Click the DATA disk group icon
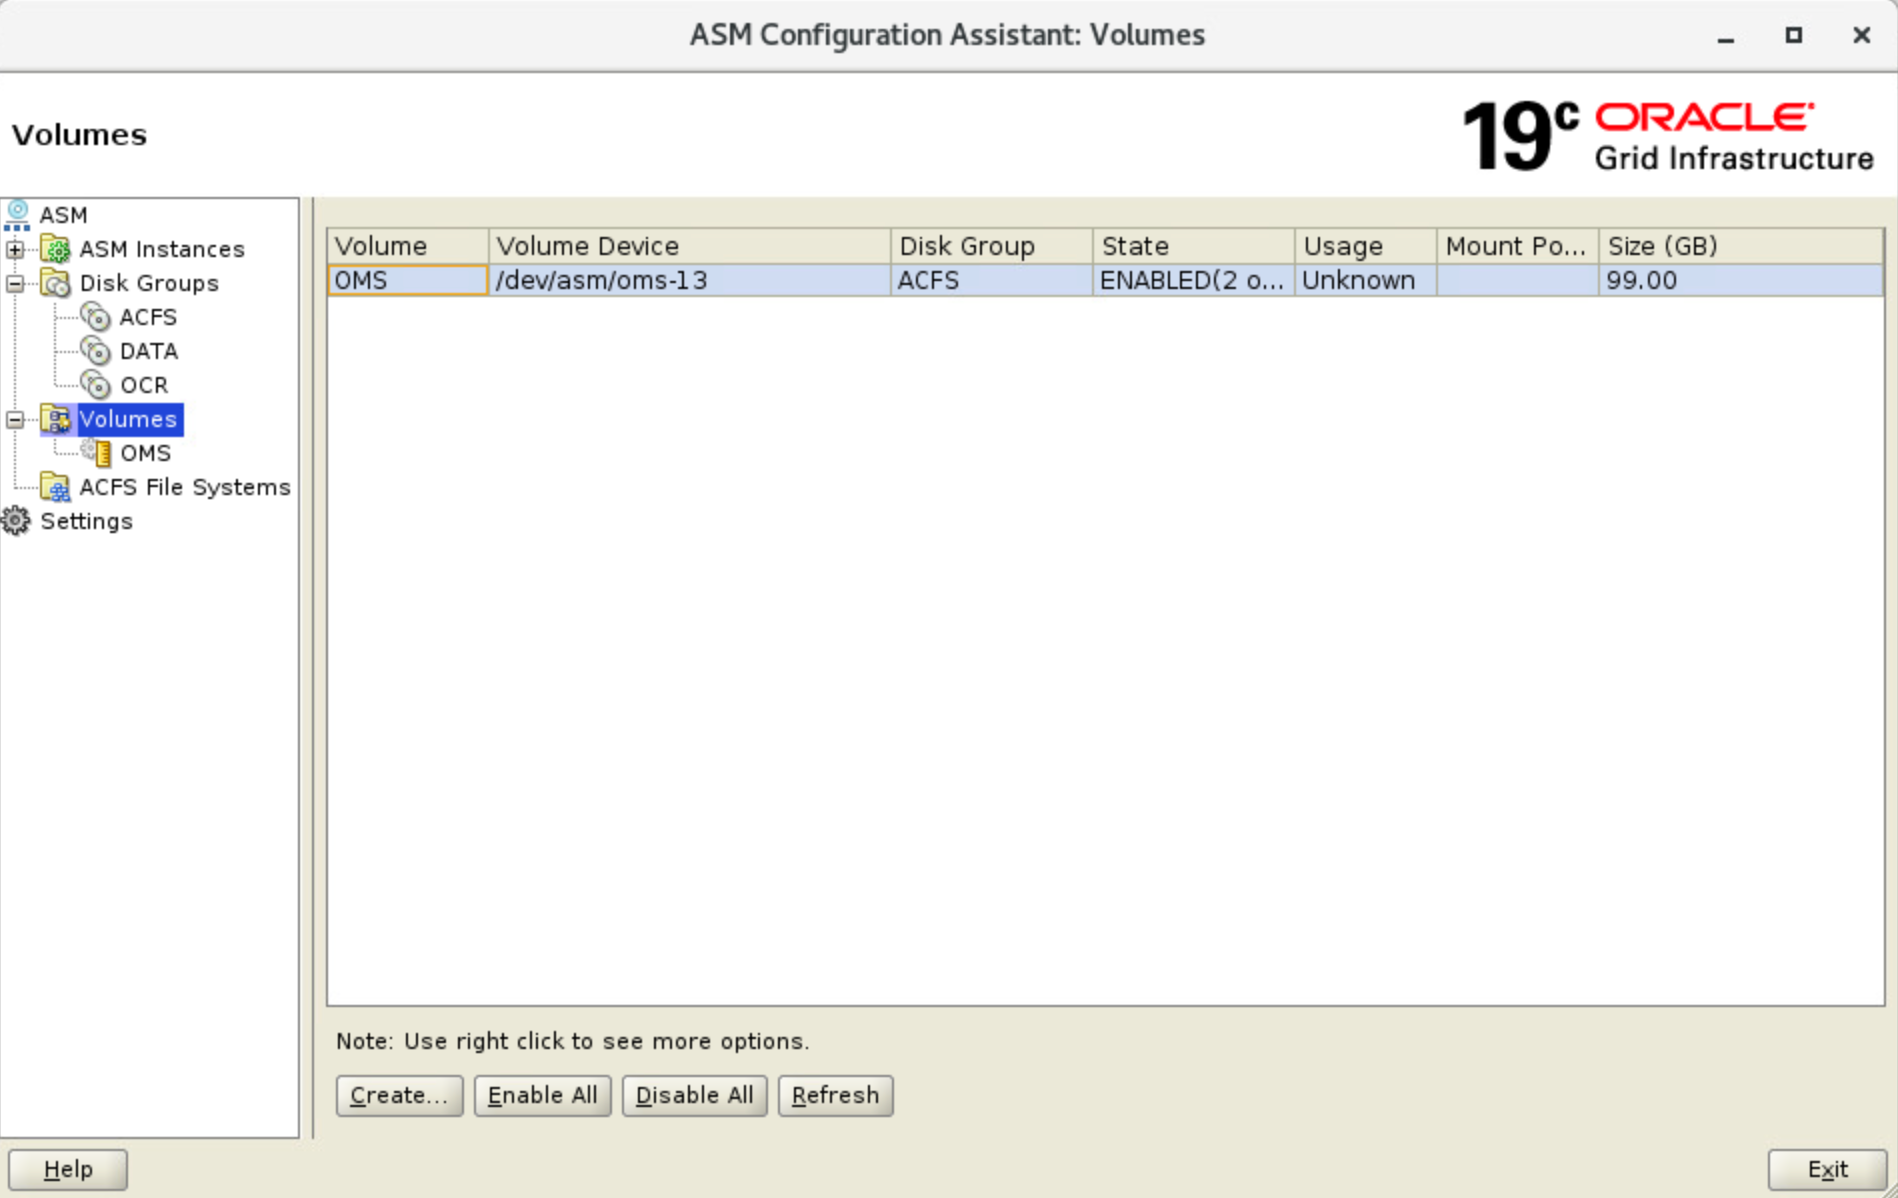 (x=96, y=351)
